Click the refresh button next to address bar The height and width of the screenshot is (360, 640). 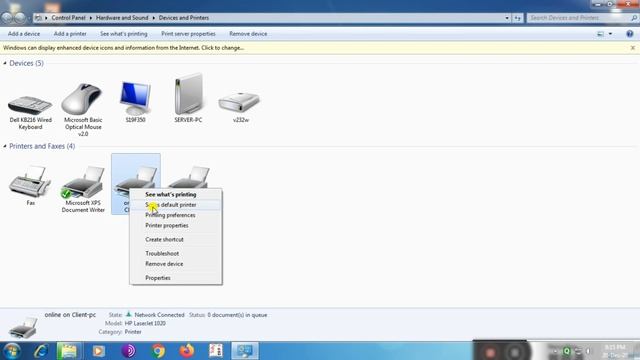(518, 18)
